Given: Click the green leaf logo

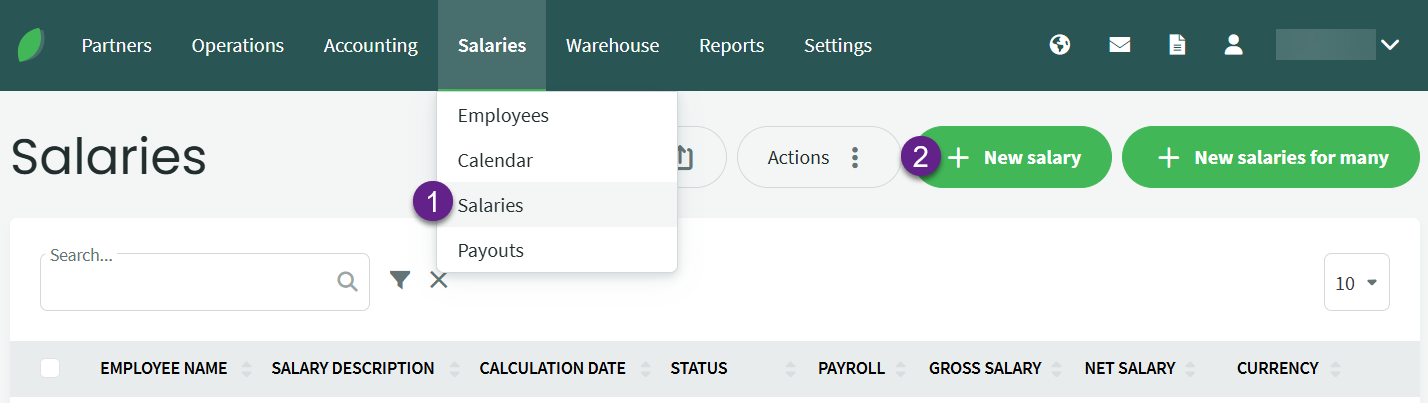Looking at the screenshot, I should tap(31, 45).
